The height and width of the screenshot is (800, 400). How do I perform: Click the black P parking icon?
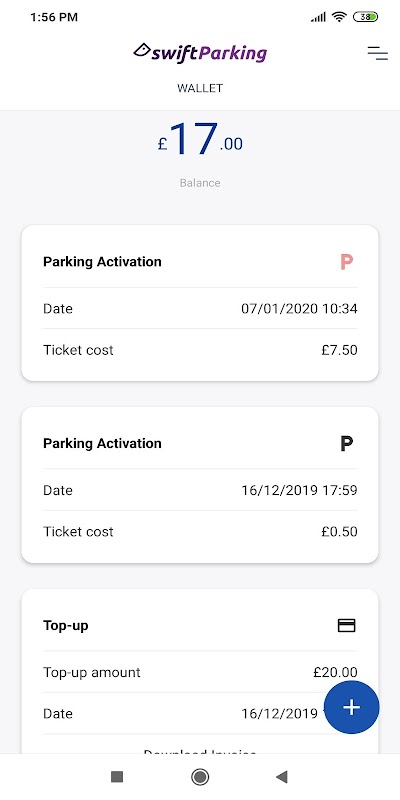[347, 444]
